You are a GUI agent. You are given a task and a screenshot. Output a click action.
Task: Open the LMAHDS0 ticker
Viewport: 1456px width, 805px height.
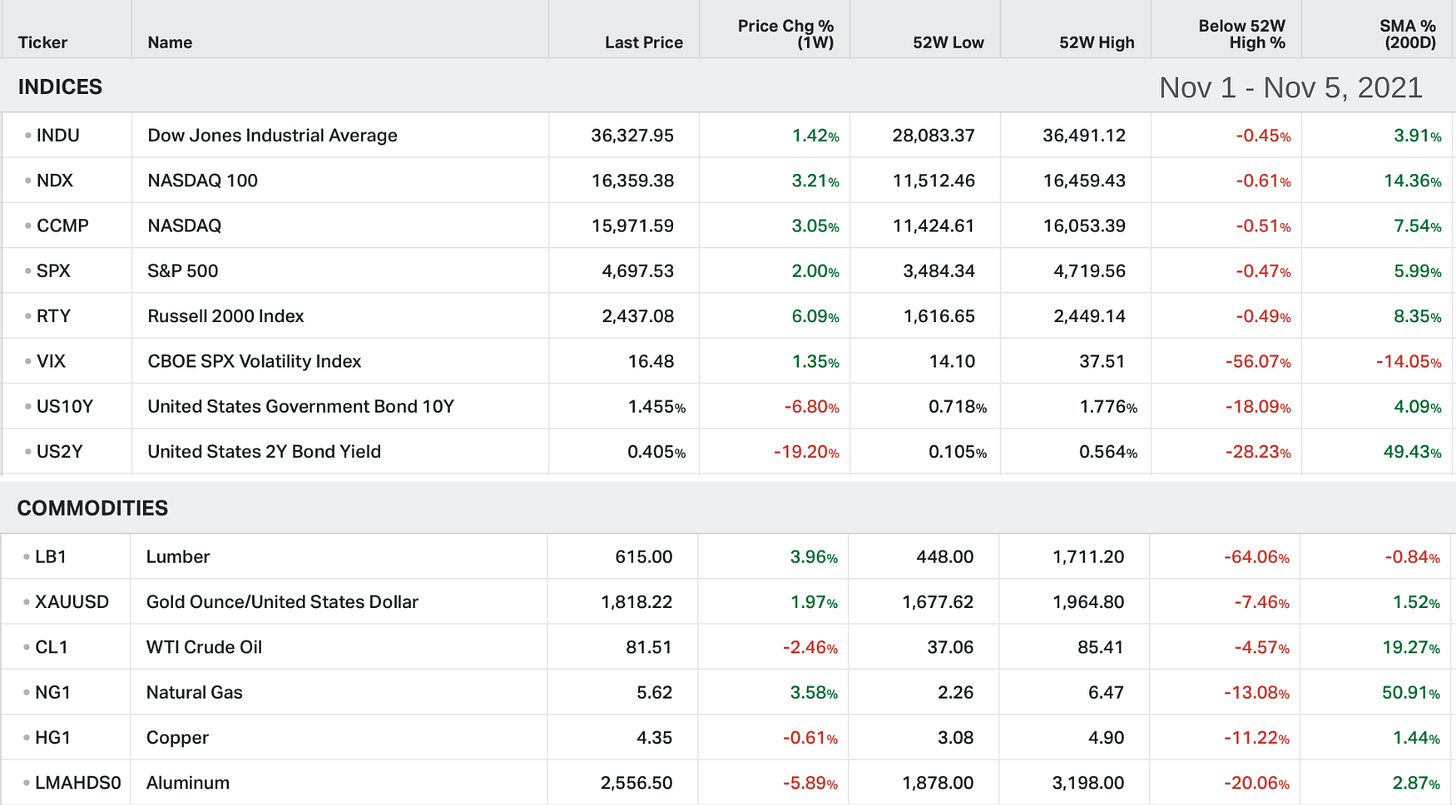pyautogui.click(x=78, y=782)
